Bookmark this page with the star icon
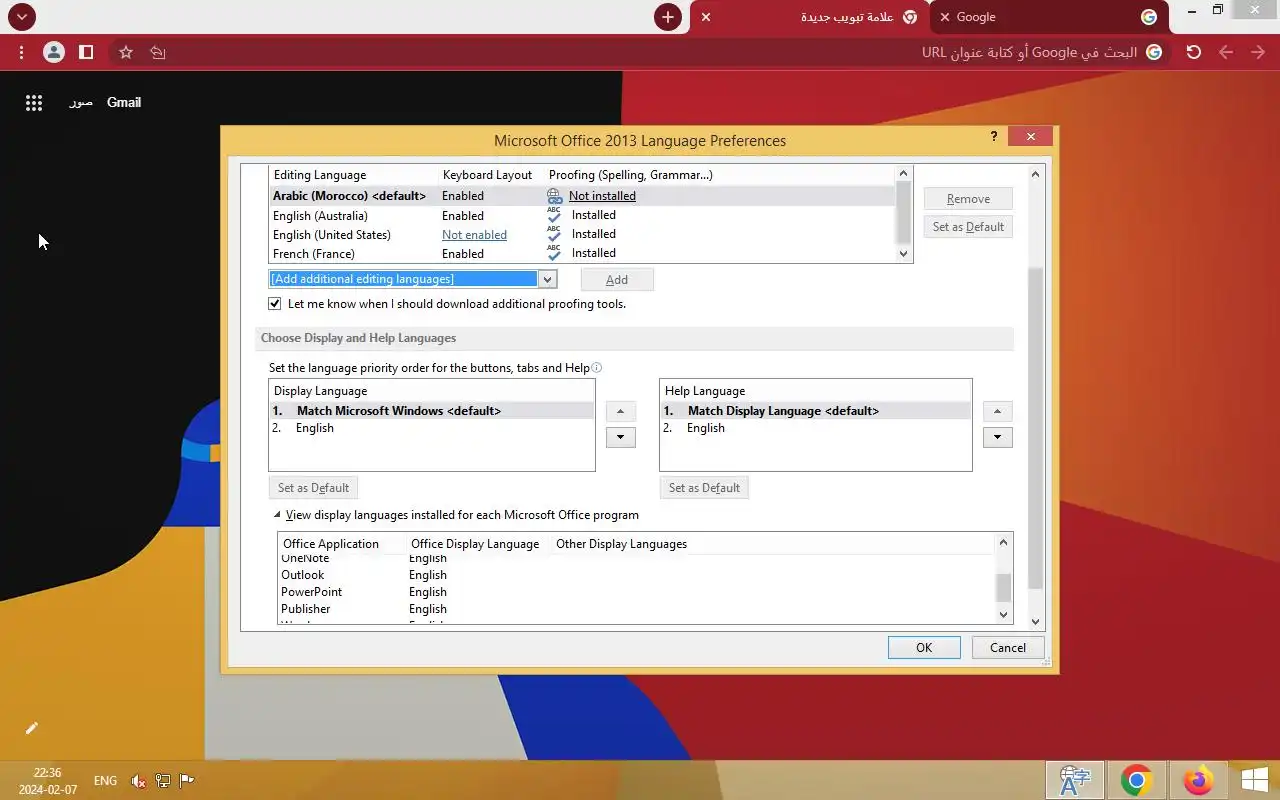 pyautogui.click(x=126, y=52)
